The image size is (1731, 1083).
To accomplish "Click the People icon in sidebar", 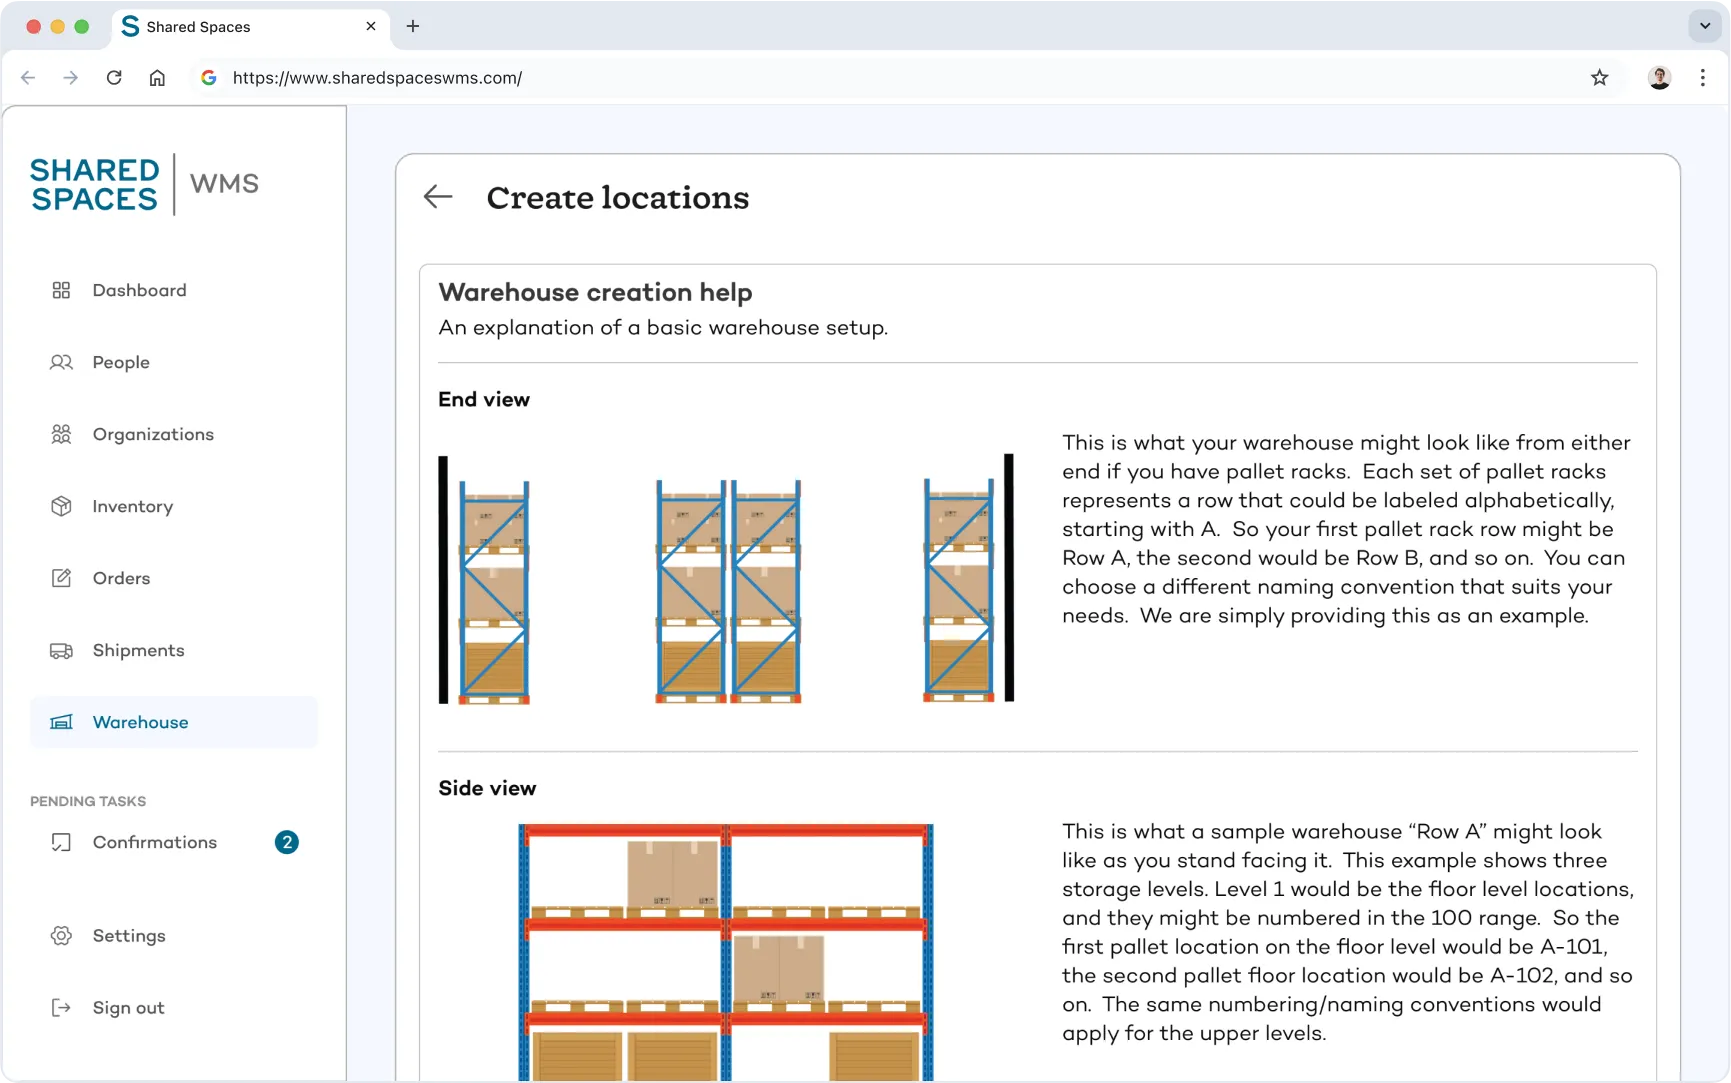I will coord(61,362).
